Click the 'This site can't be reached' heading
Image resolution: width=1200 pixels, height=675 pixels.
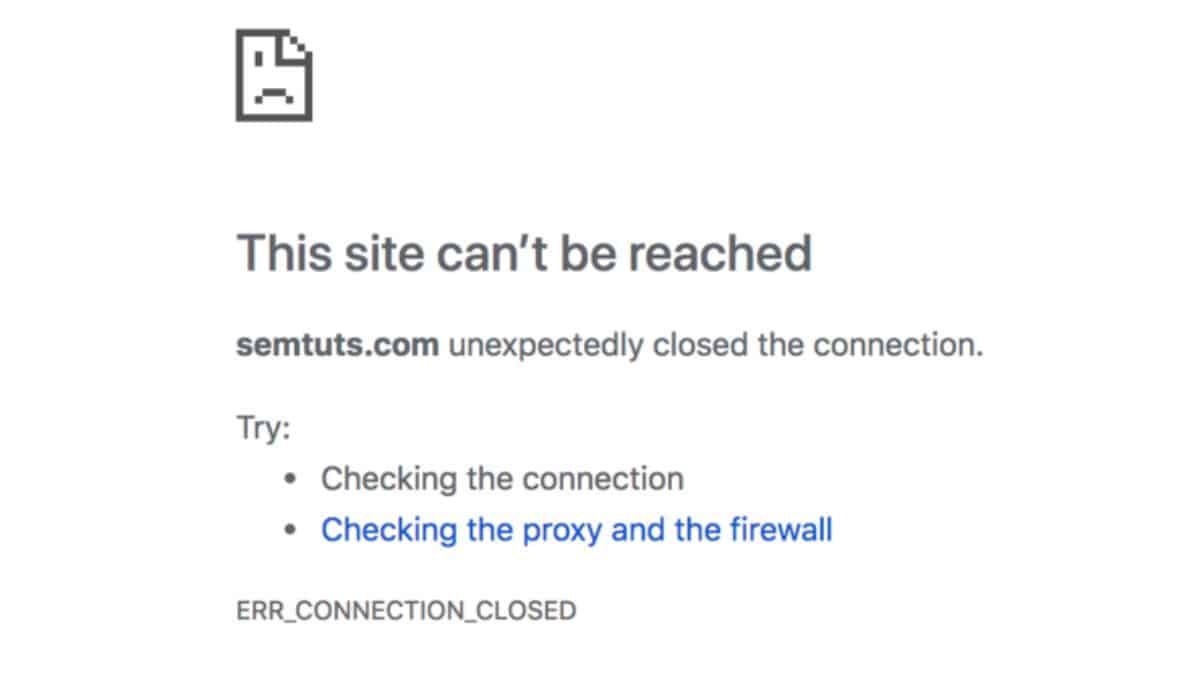click(x=523, y=254)
